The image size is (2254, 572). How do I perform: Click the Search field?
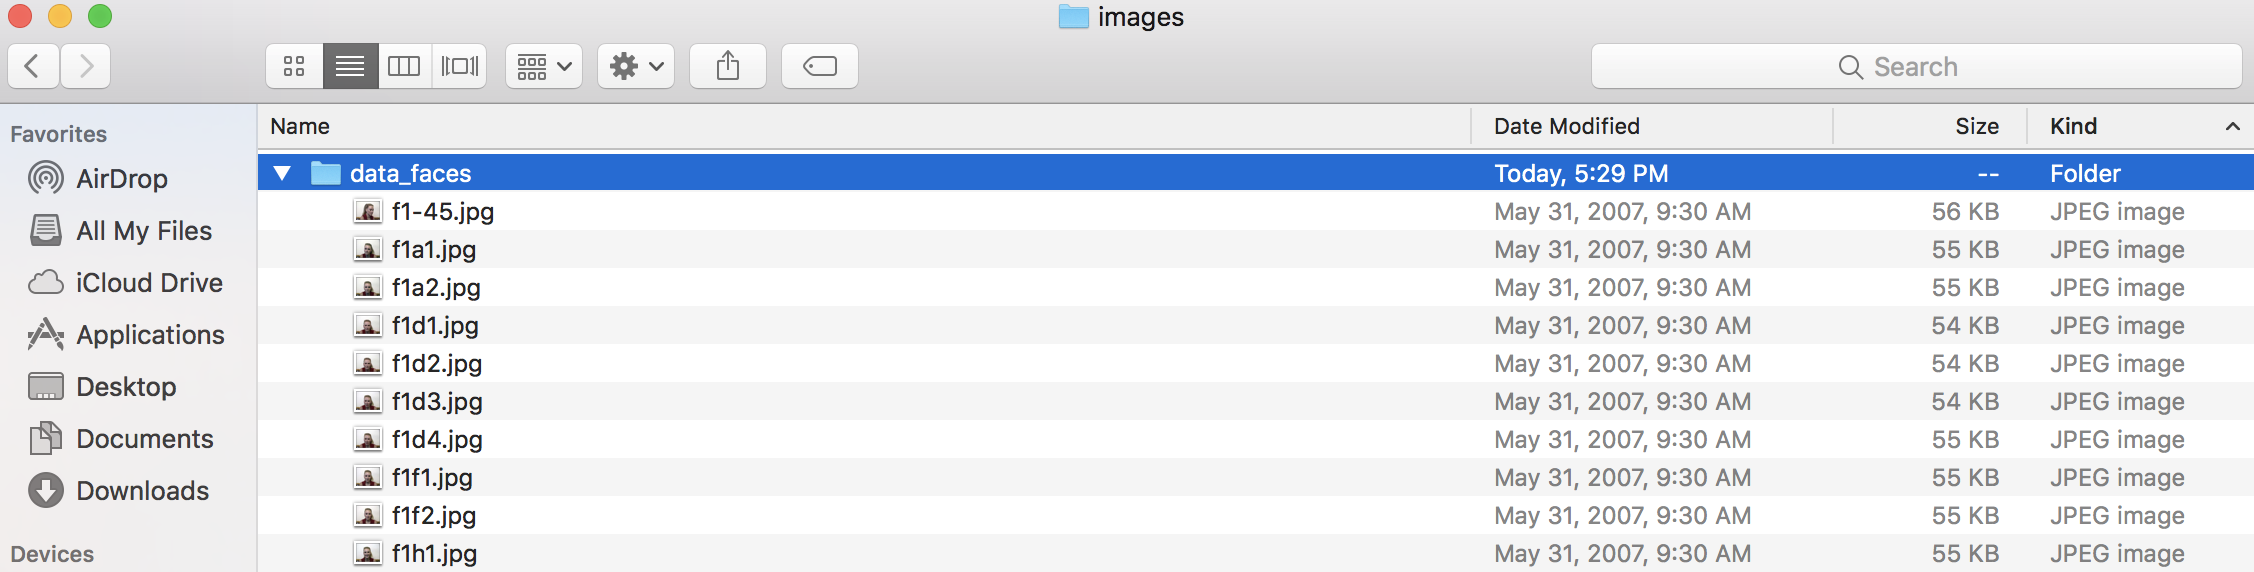pyautogui.click(x=1915, y=66)
